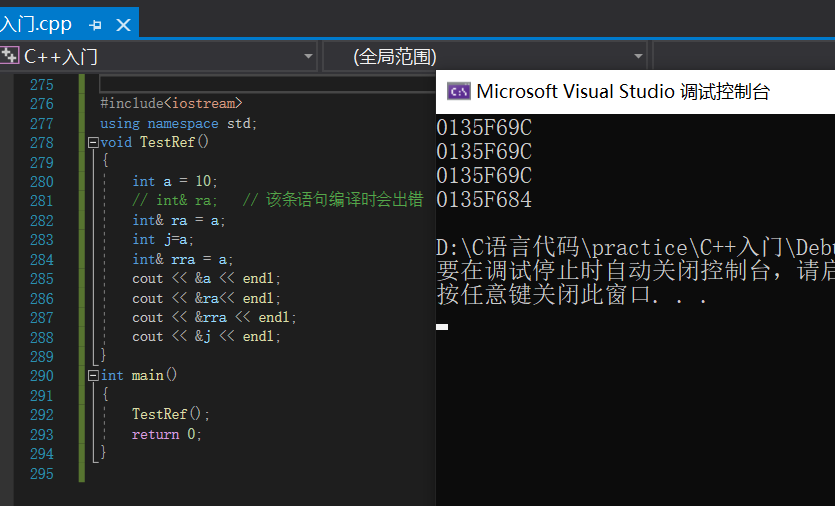Open the C++入门 project dropdown

(308, 56)
